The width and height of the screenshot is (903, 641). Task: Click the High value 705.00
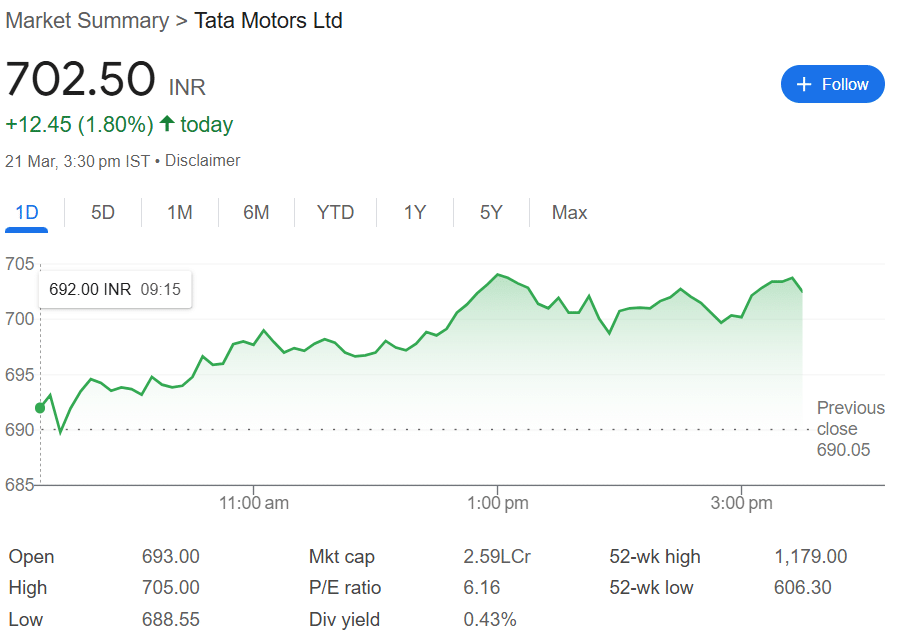170,587
